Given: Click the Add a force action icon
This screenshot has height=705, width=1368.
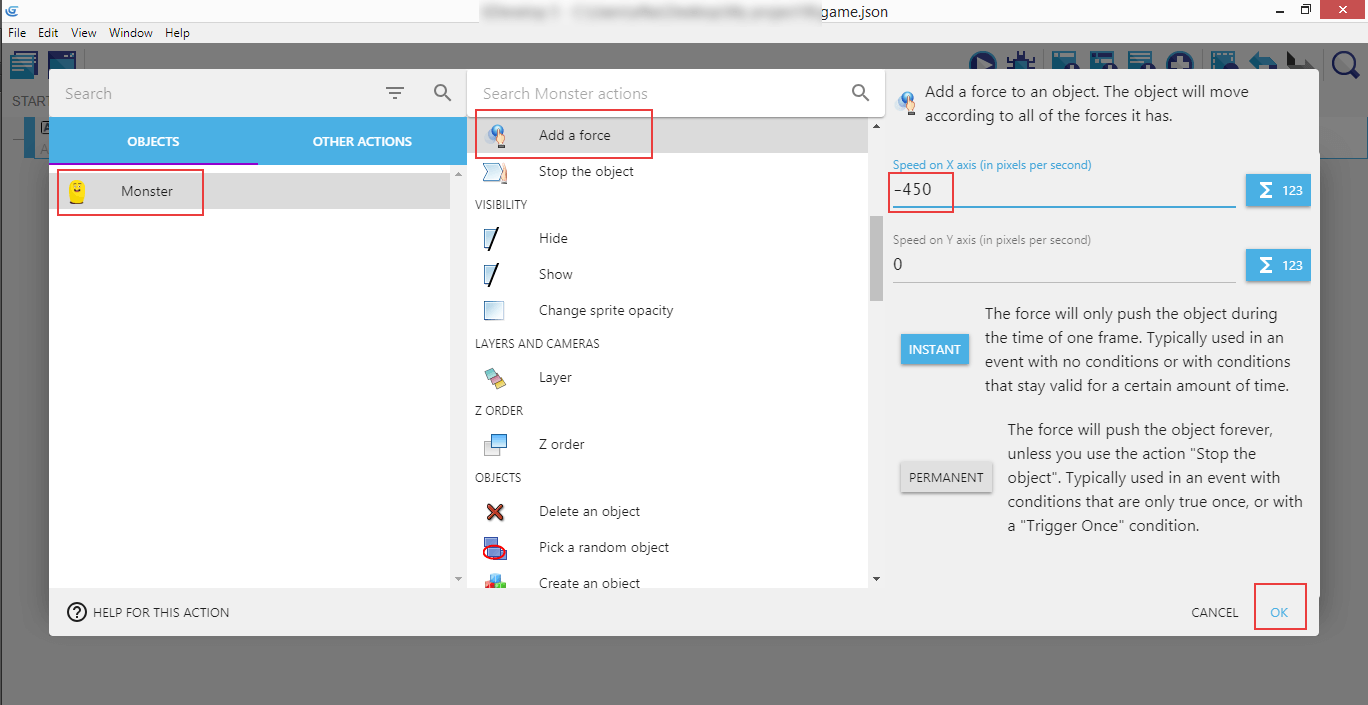Looking at the screenshot, I should pos(495,136).
